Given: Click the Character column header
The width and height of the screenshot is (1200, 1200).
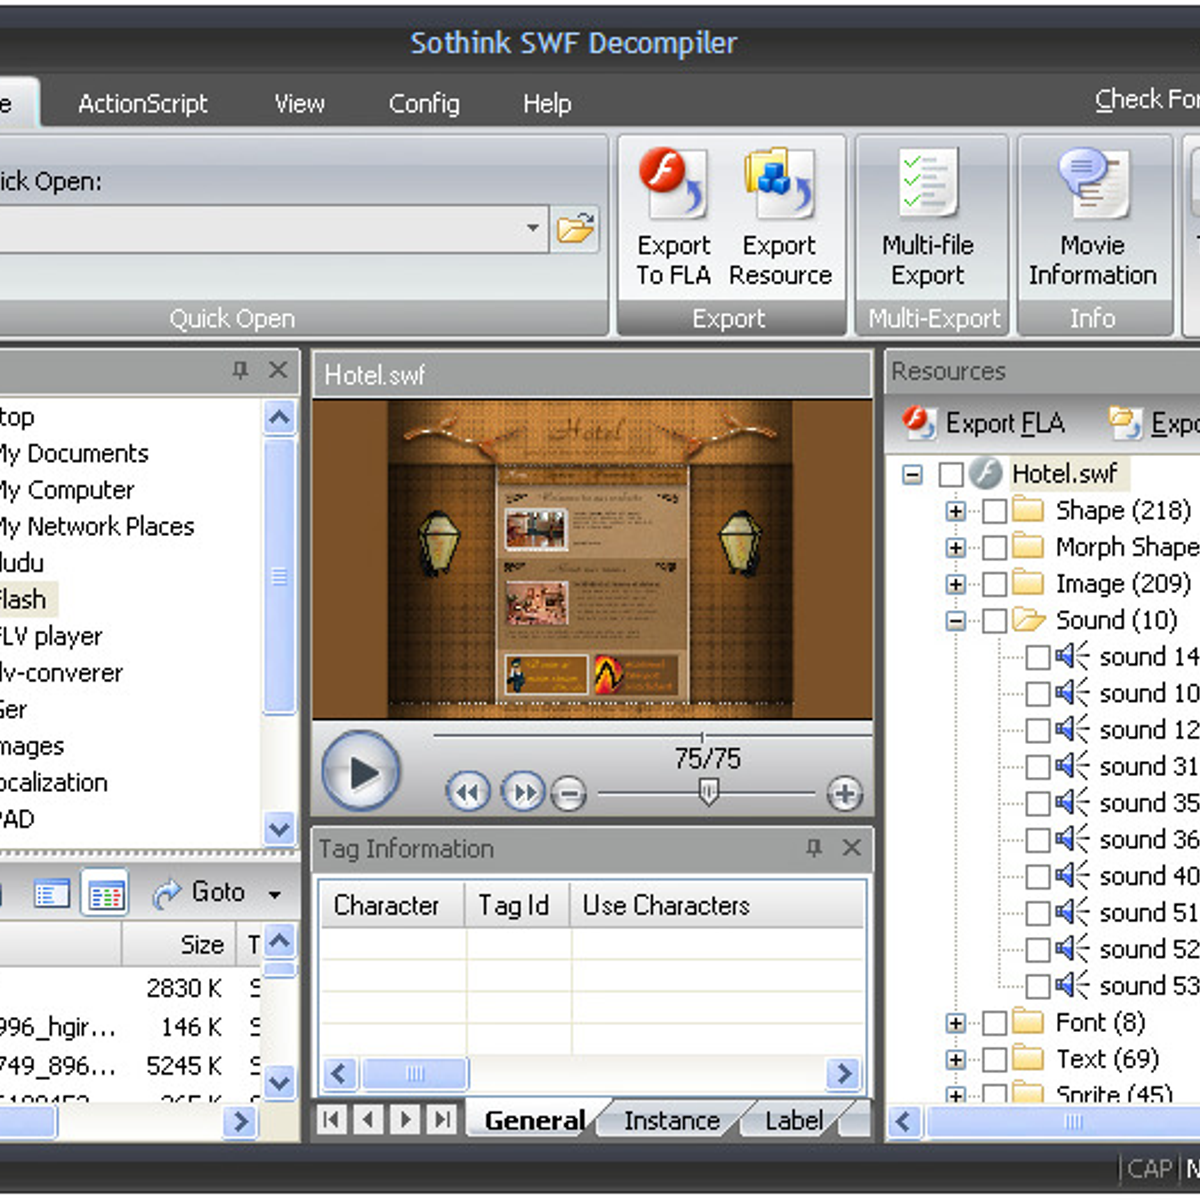Looking at the screenshot, I should point(392,905).
